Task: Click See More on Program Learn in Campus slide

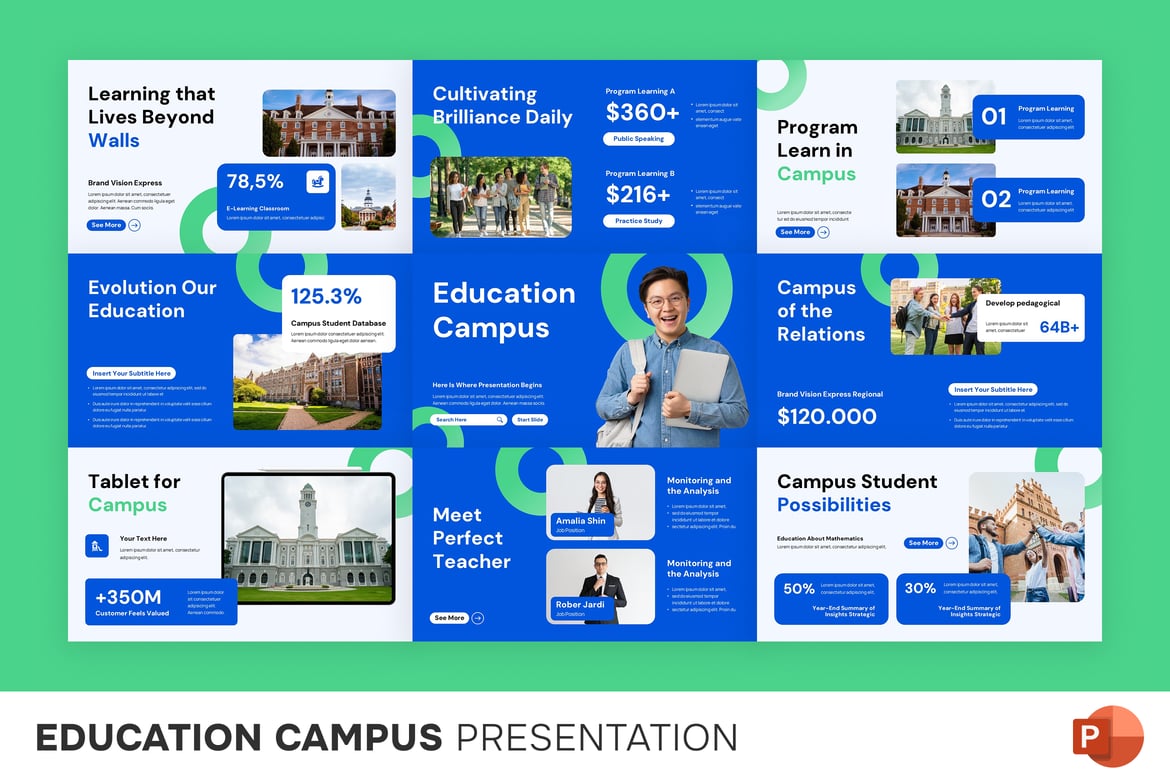Action: coord(795,232)
